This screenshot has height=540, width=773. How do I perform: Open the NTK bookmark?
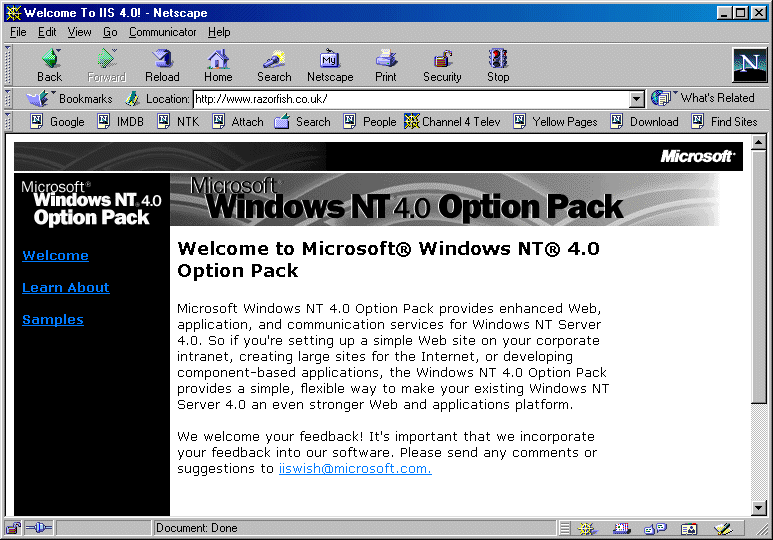(x=178, y=121)
